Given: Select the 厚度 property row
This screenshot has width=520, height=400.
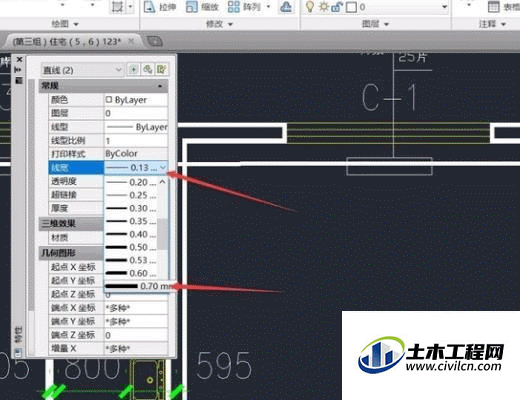Looking at the screenshot, I should coord(76,208).
